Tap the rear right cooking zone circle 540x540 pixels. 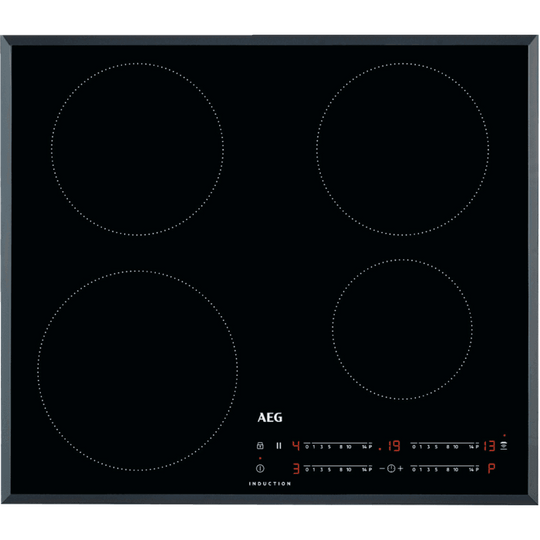pyautogui.click(x=402, y=149)
